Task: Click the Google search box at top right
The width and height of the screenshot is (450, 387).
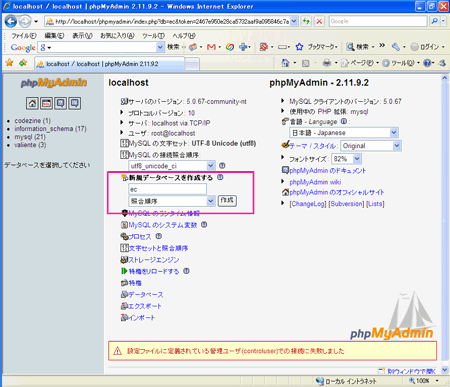Action: point(378,21)
